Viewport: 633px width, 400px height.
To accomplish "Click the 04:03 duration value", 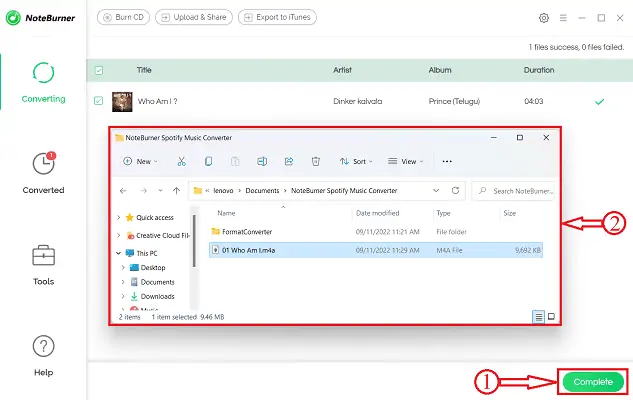I will [534, 101].
